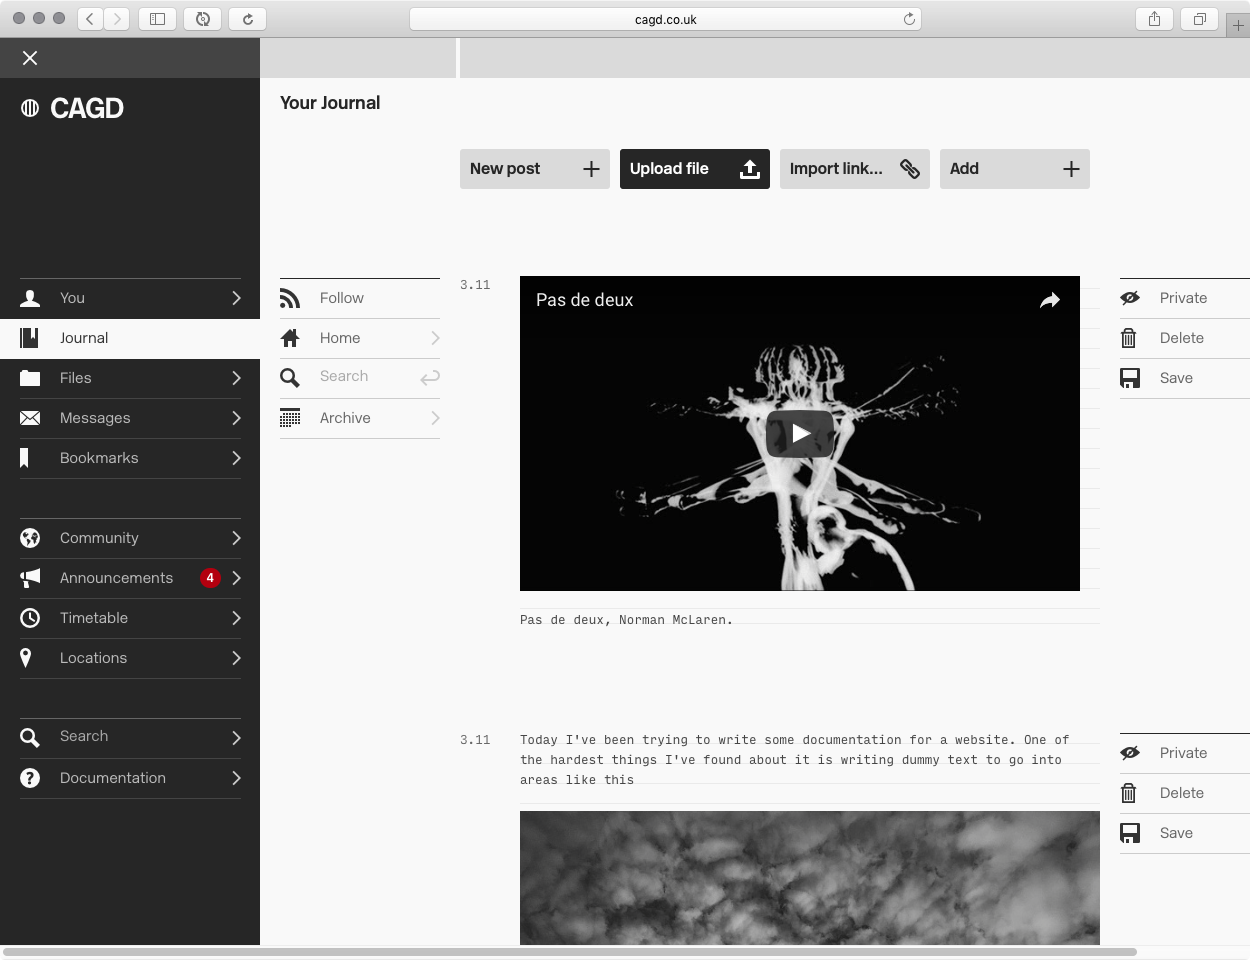The width and height of the screenshot is (1250, 960).
Task: Click the horizontal scrollbar at page bottom
Action: point(570,951)
